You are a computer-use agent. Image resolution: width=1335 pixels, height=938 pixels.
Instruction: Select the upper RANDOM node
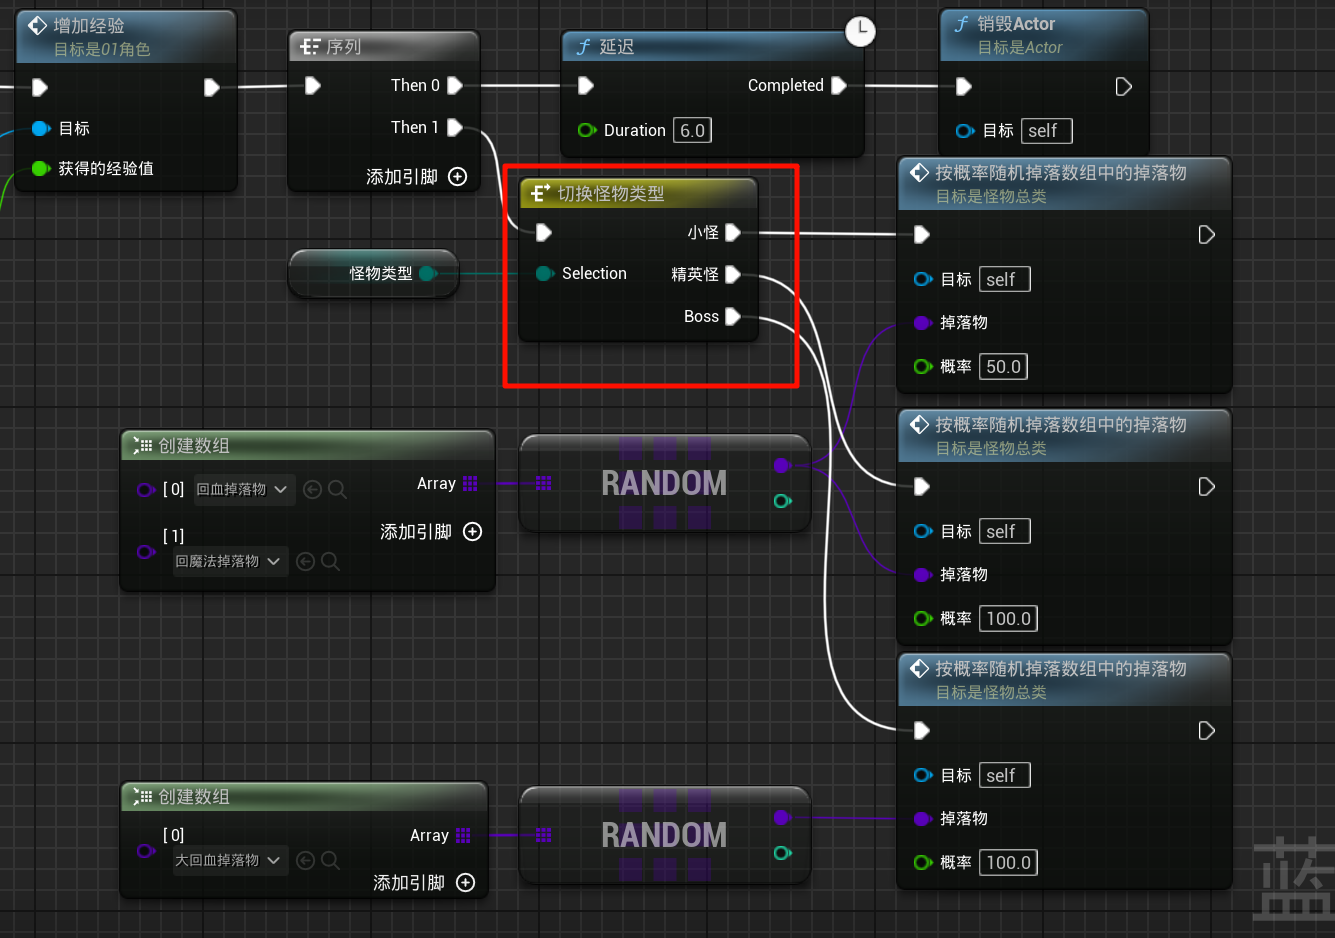(x=664, y=483)
